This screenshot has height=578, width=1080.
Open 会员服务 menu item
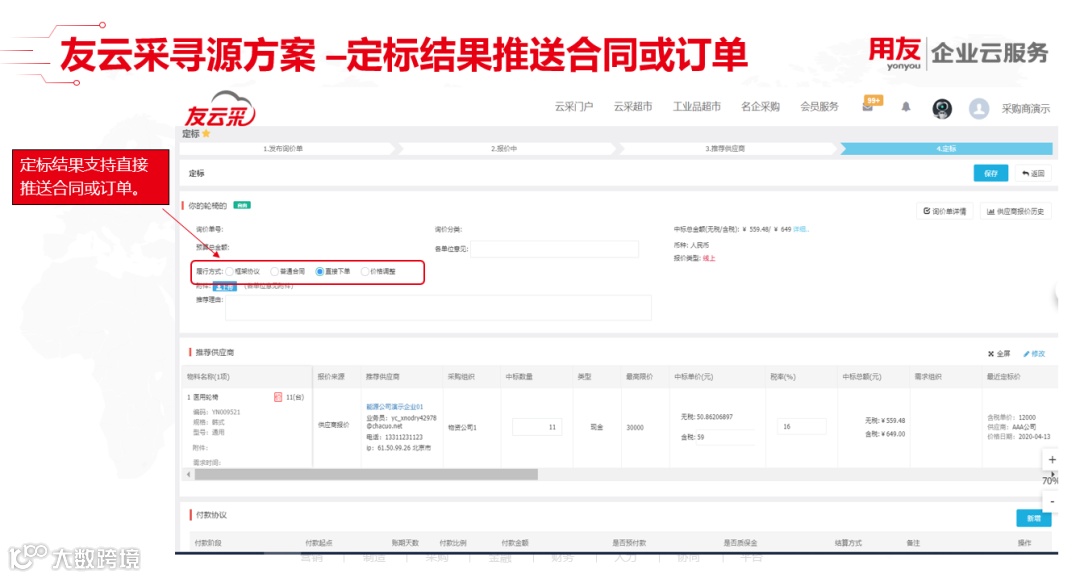coord(819,107)
